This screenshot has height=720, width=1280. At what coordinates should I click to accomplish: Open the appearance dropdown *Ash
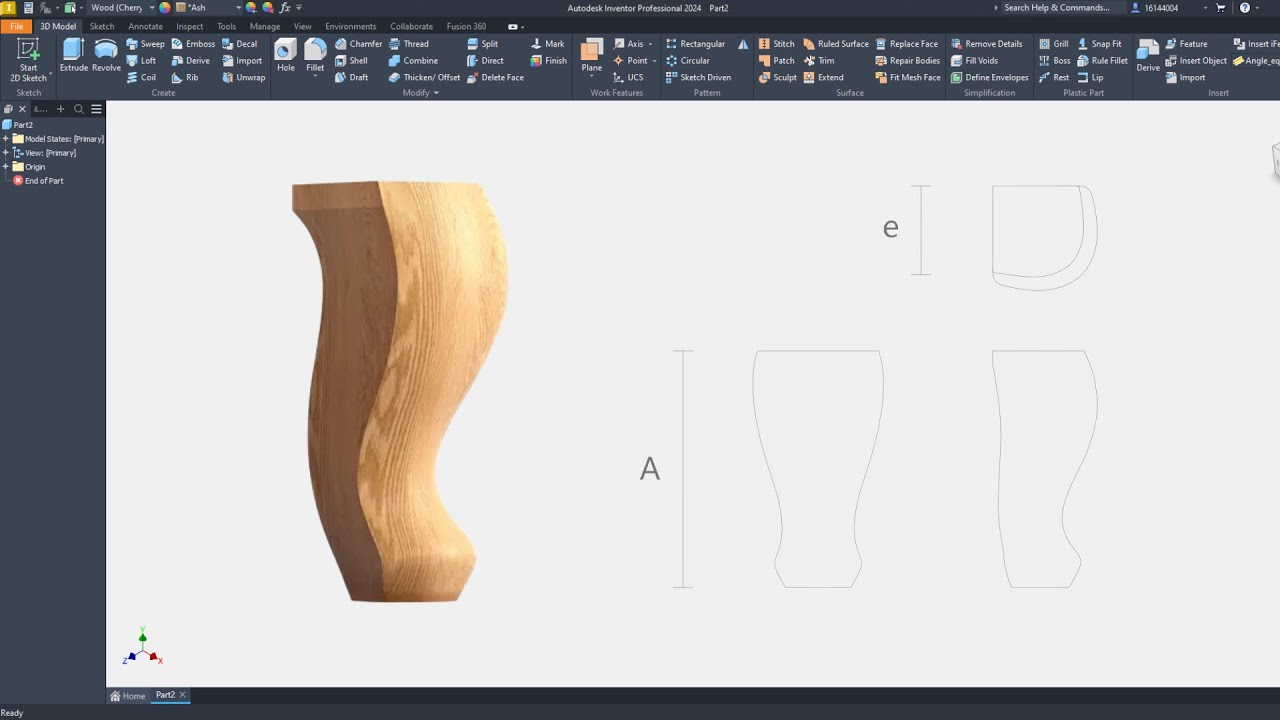(x=208, y=8)
